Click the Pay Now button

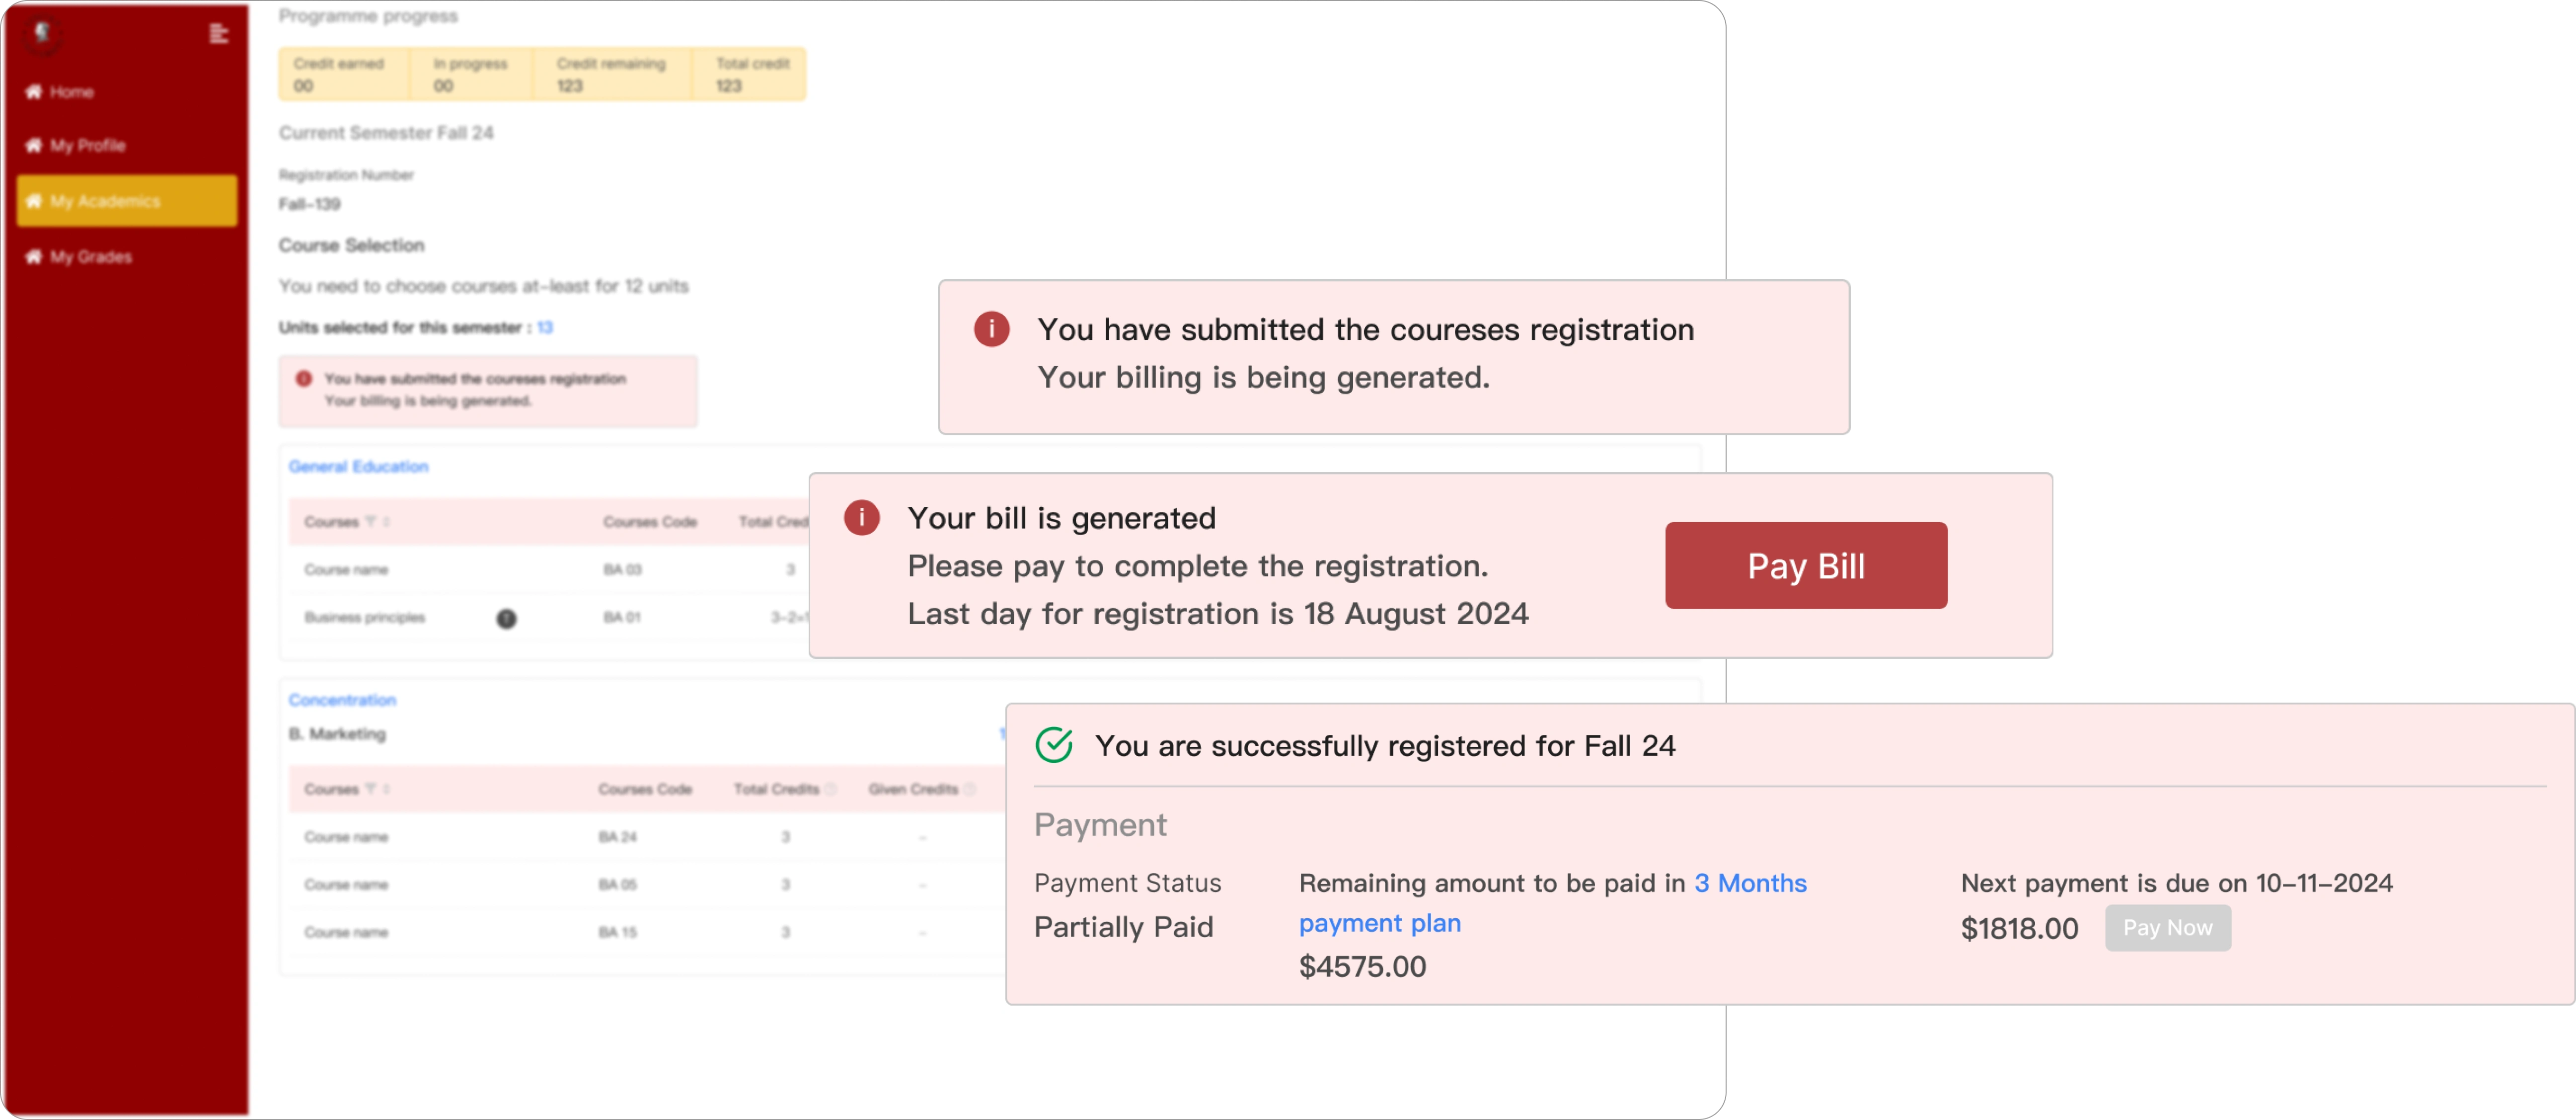tap(2167, 928)
